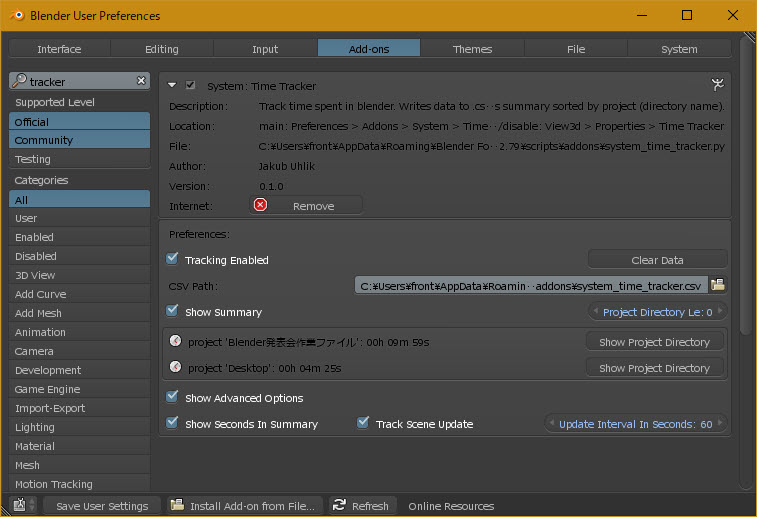Screen dimensions: 757x517
Task: Show Project Directory for Blender発表会 project
Action: [x=655, y=342]
